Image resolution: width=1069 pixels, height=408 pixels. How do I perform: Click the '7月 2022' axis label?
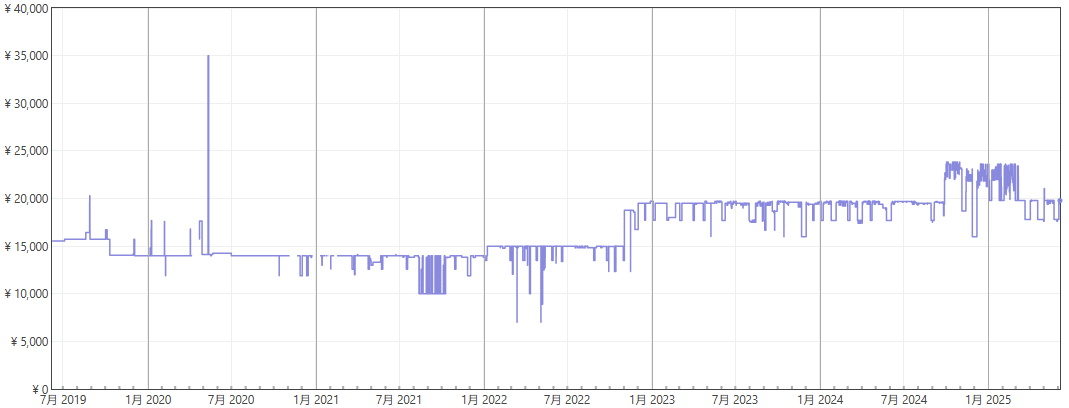[567, 400]
